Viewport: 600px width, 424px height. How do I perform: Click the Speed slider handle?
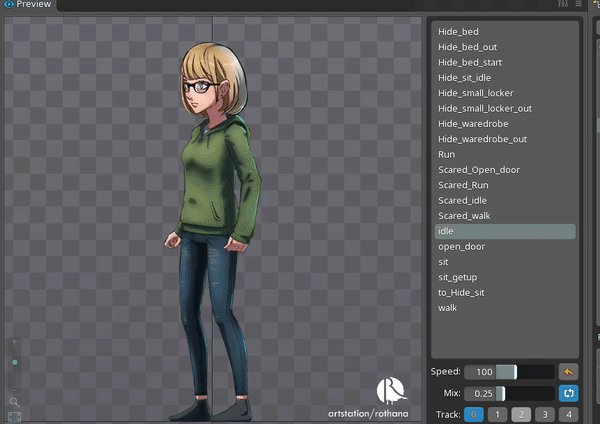coord(515,372)
